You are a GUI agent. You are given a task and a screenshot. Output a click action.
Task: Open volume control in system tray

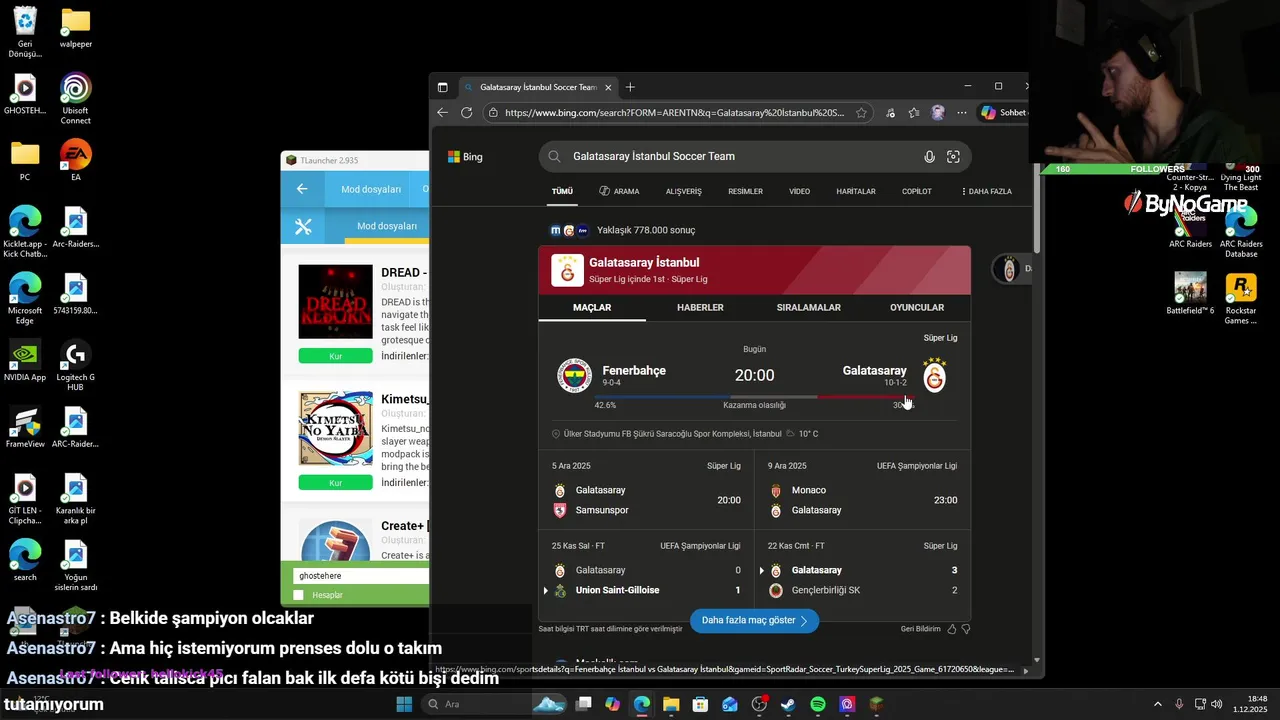tap(1217, 704)
